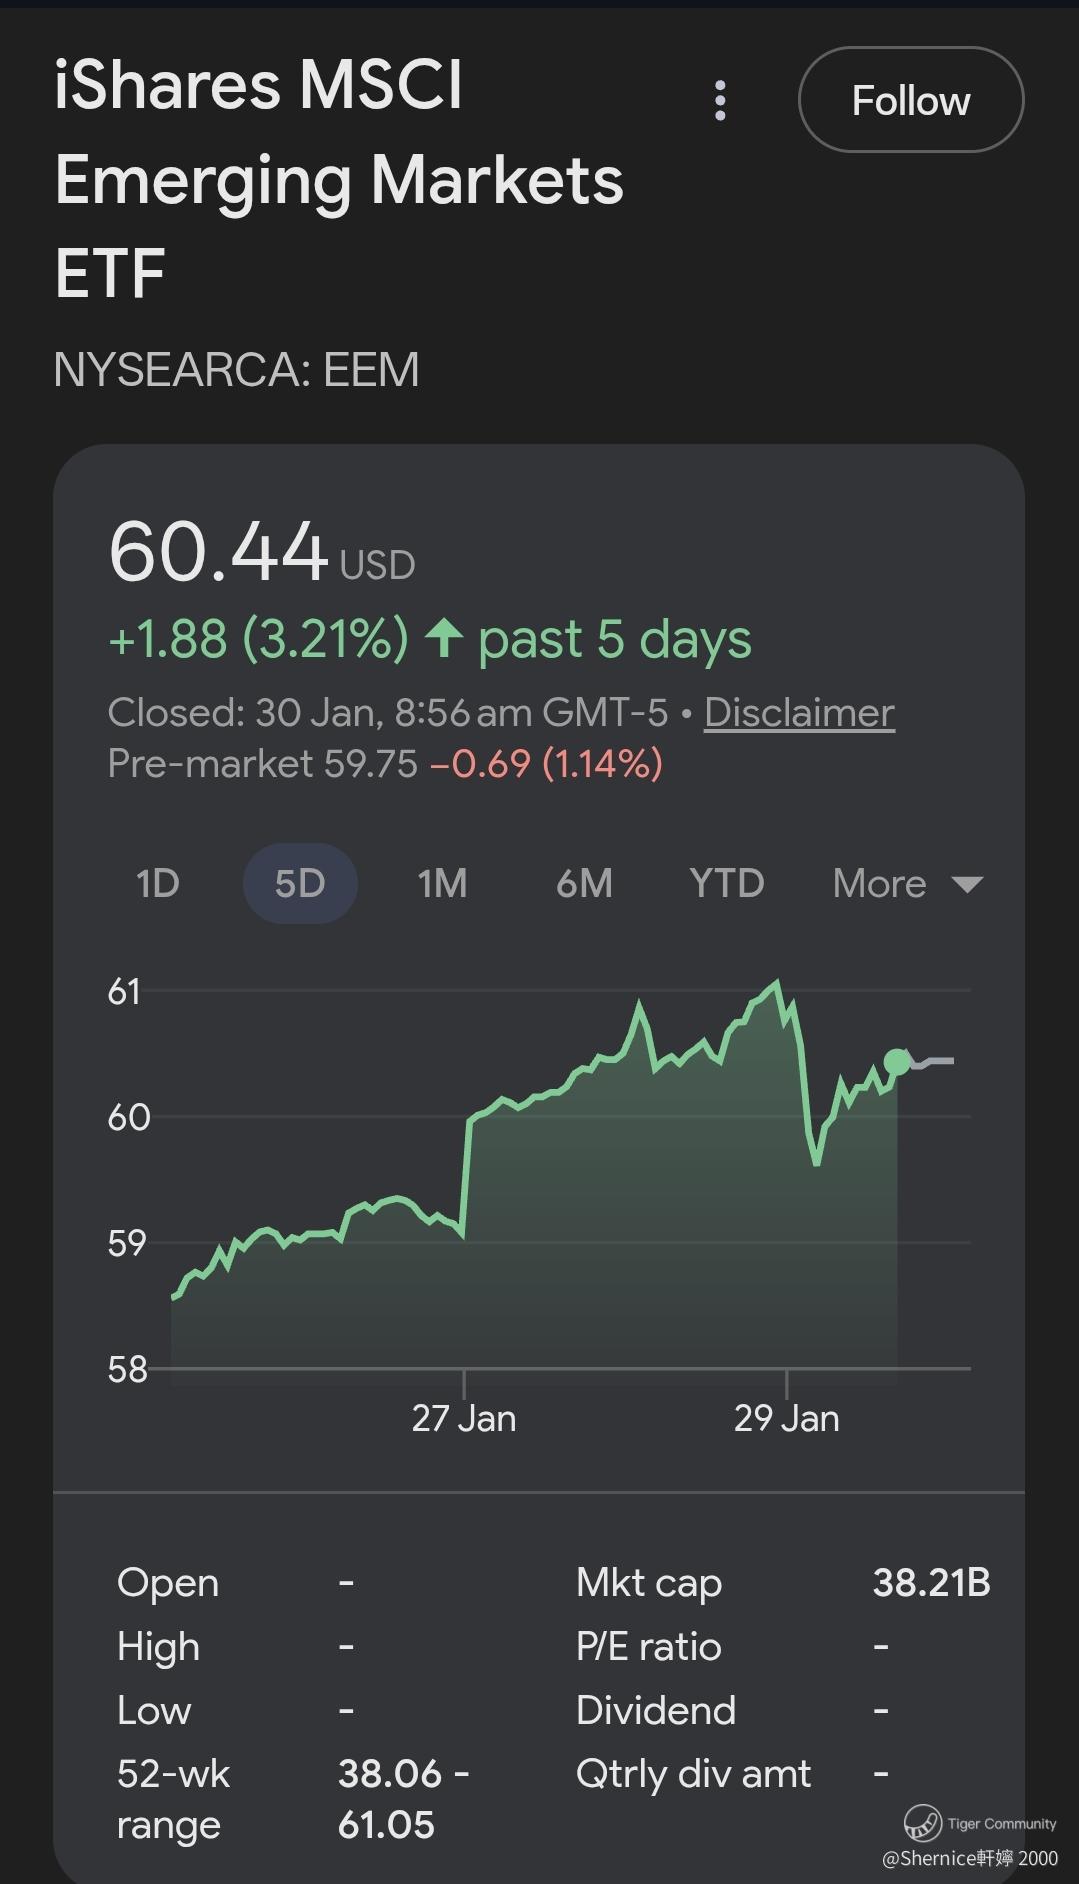The height and width of the screenshot is (1884, 1079).
Task: Open the three-dot more options menu
Action: (720, 101)
